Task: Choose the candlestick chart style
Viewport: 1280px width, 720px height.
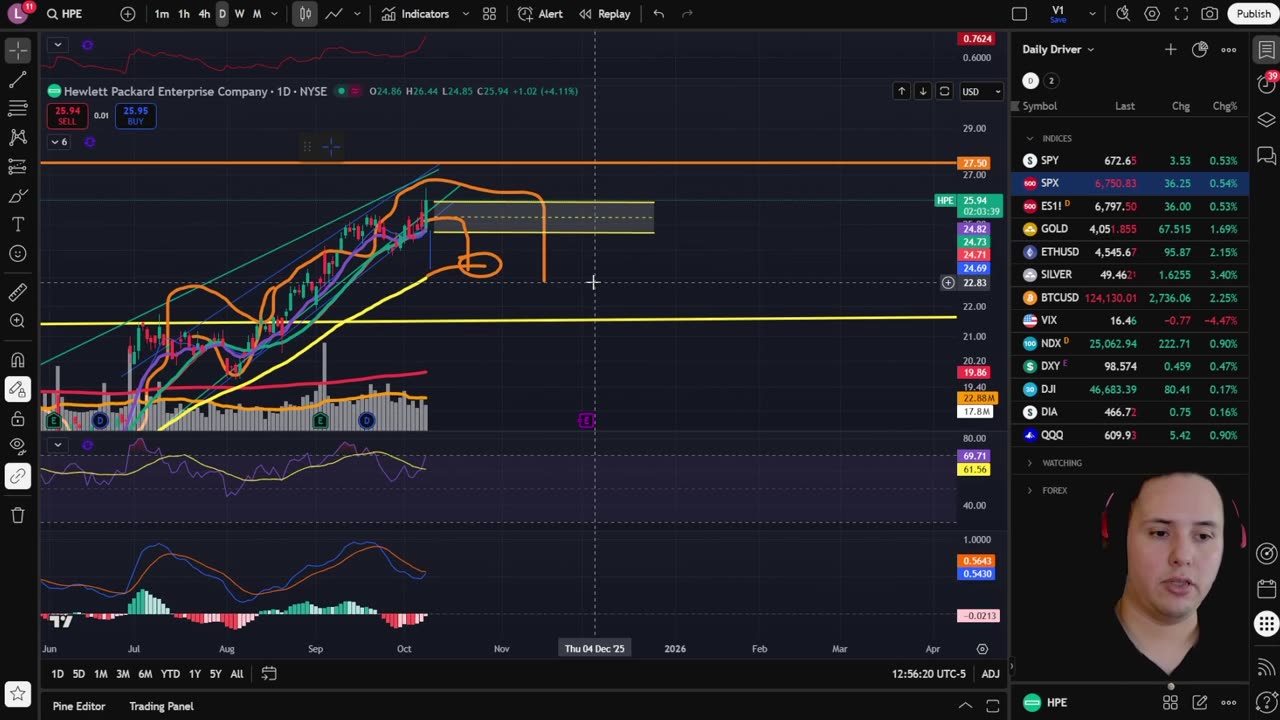Action: [x=305, y=14]
